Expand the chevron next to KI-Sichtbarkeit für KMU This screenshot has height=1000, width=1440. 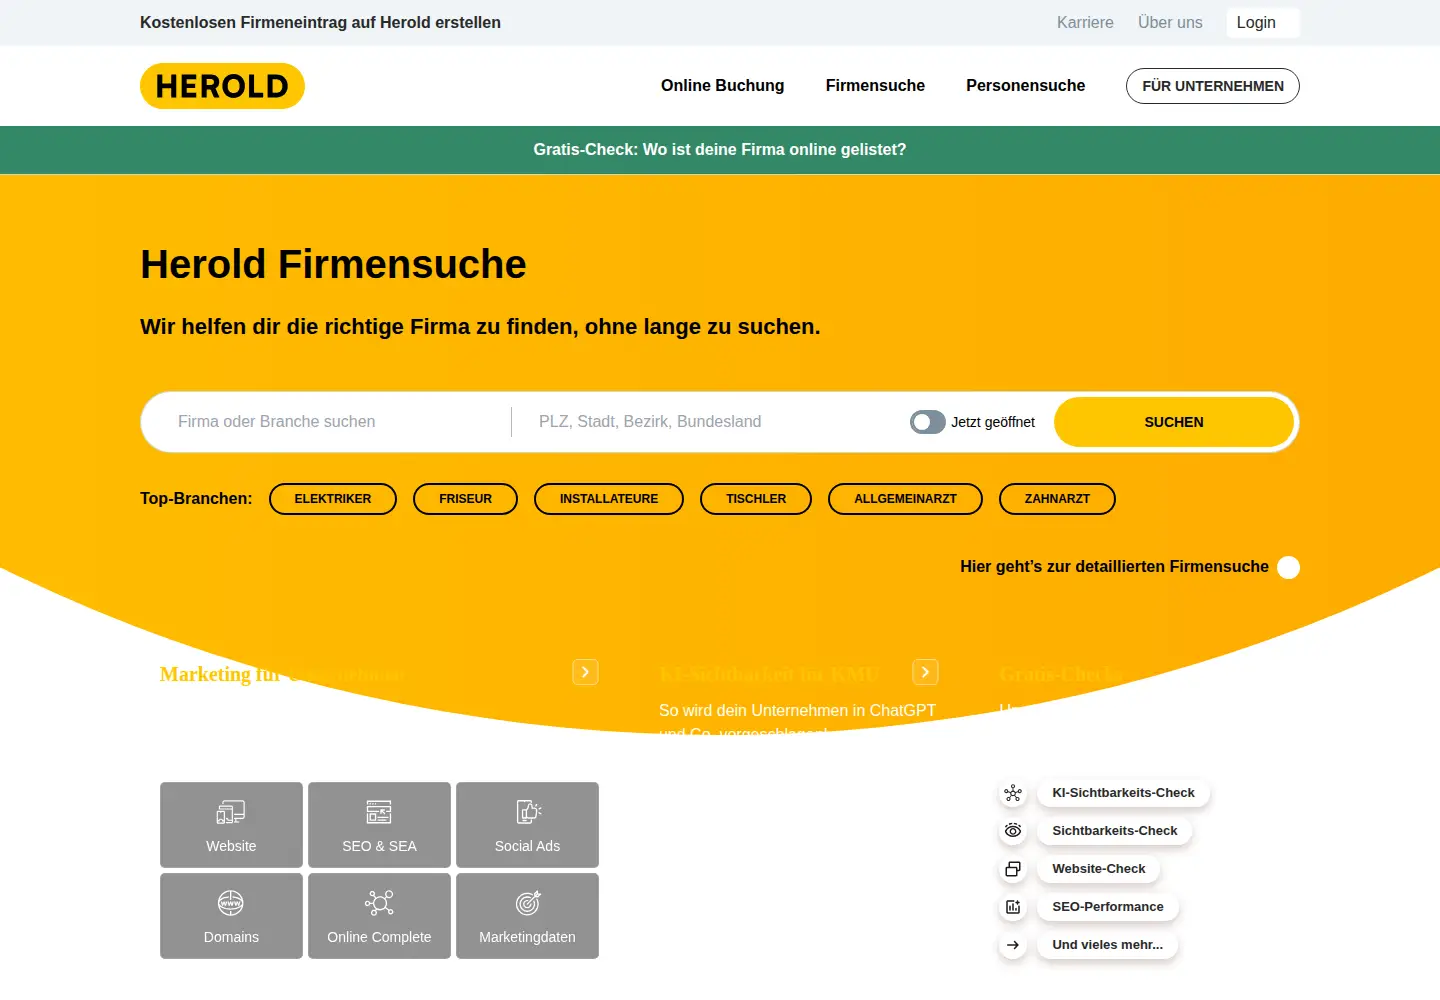click(925, 672)
